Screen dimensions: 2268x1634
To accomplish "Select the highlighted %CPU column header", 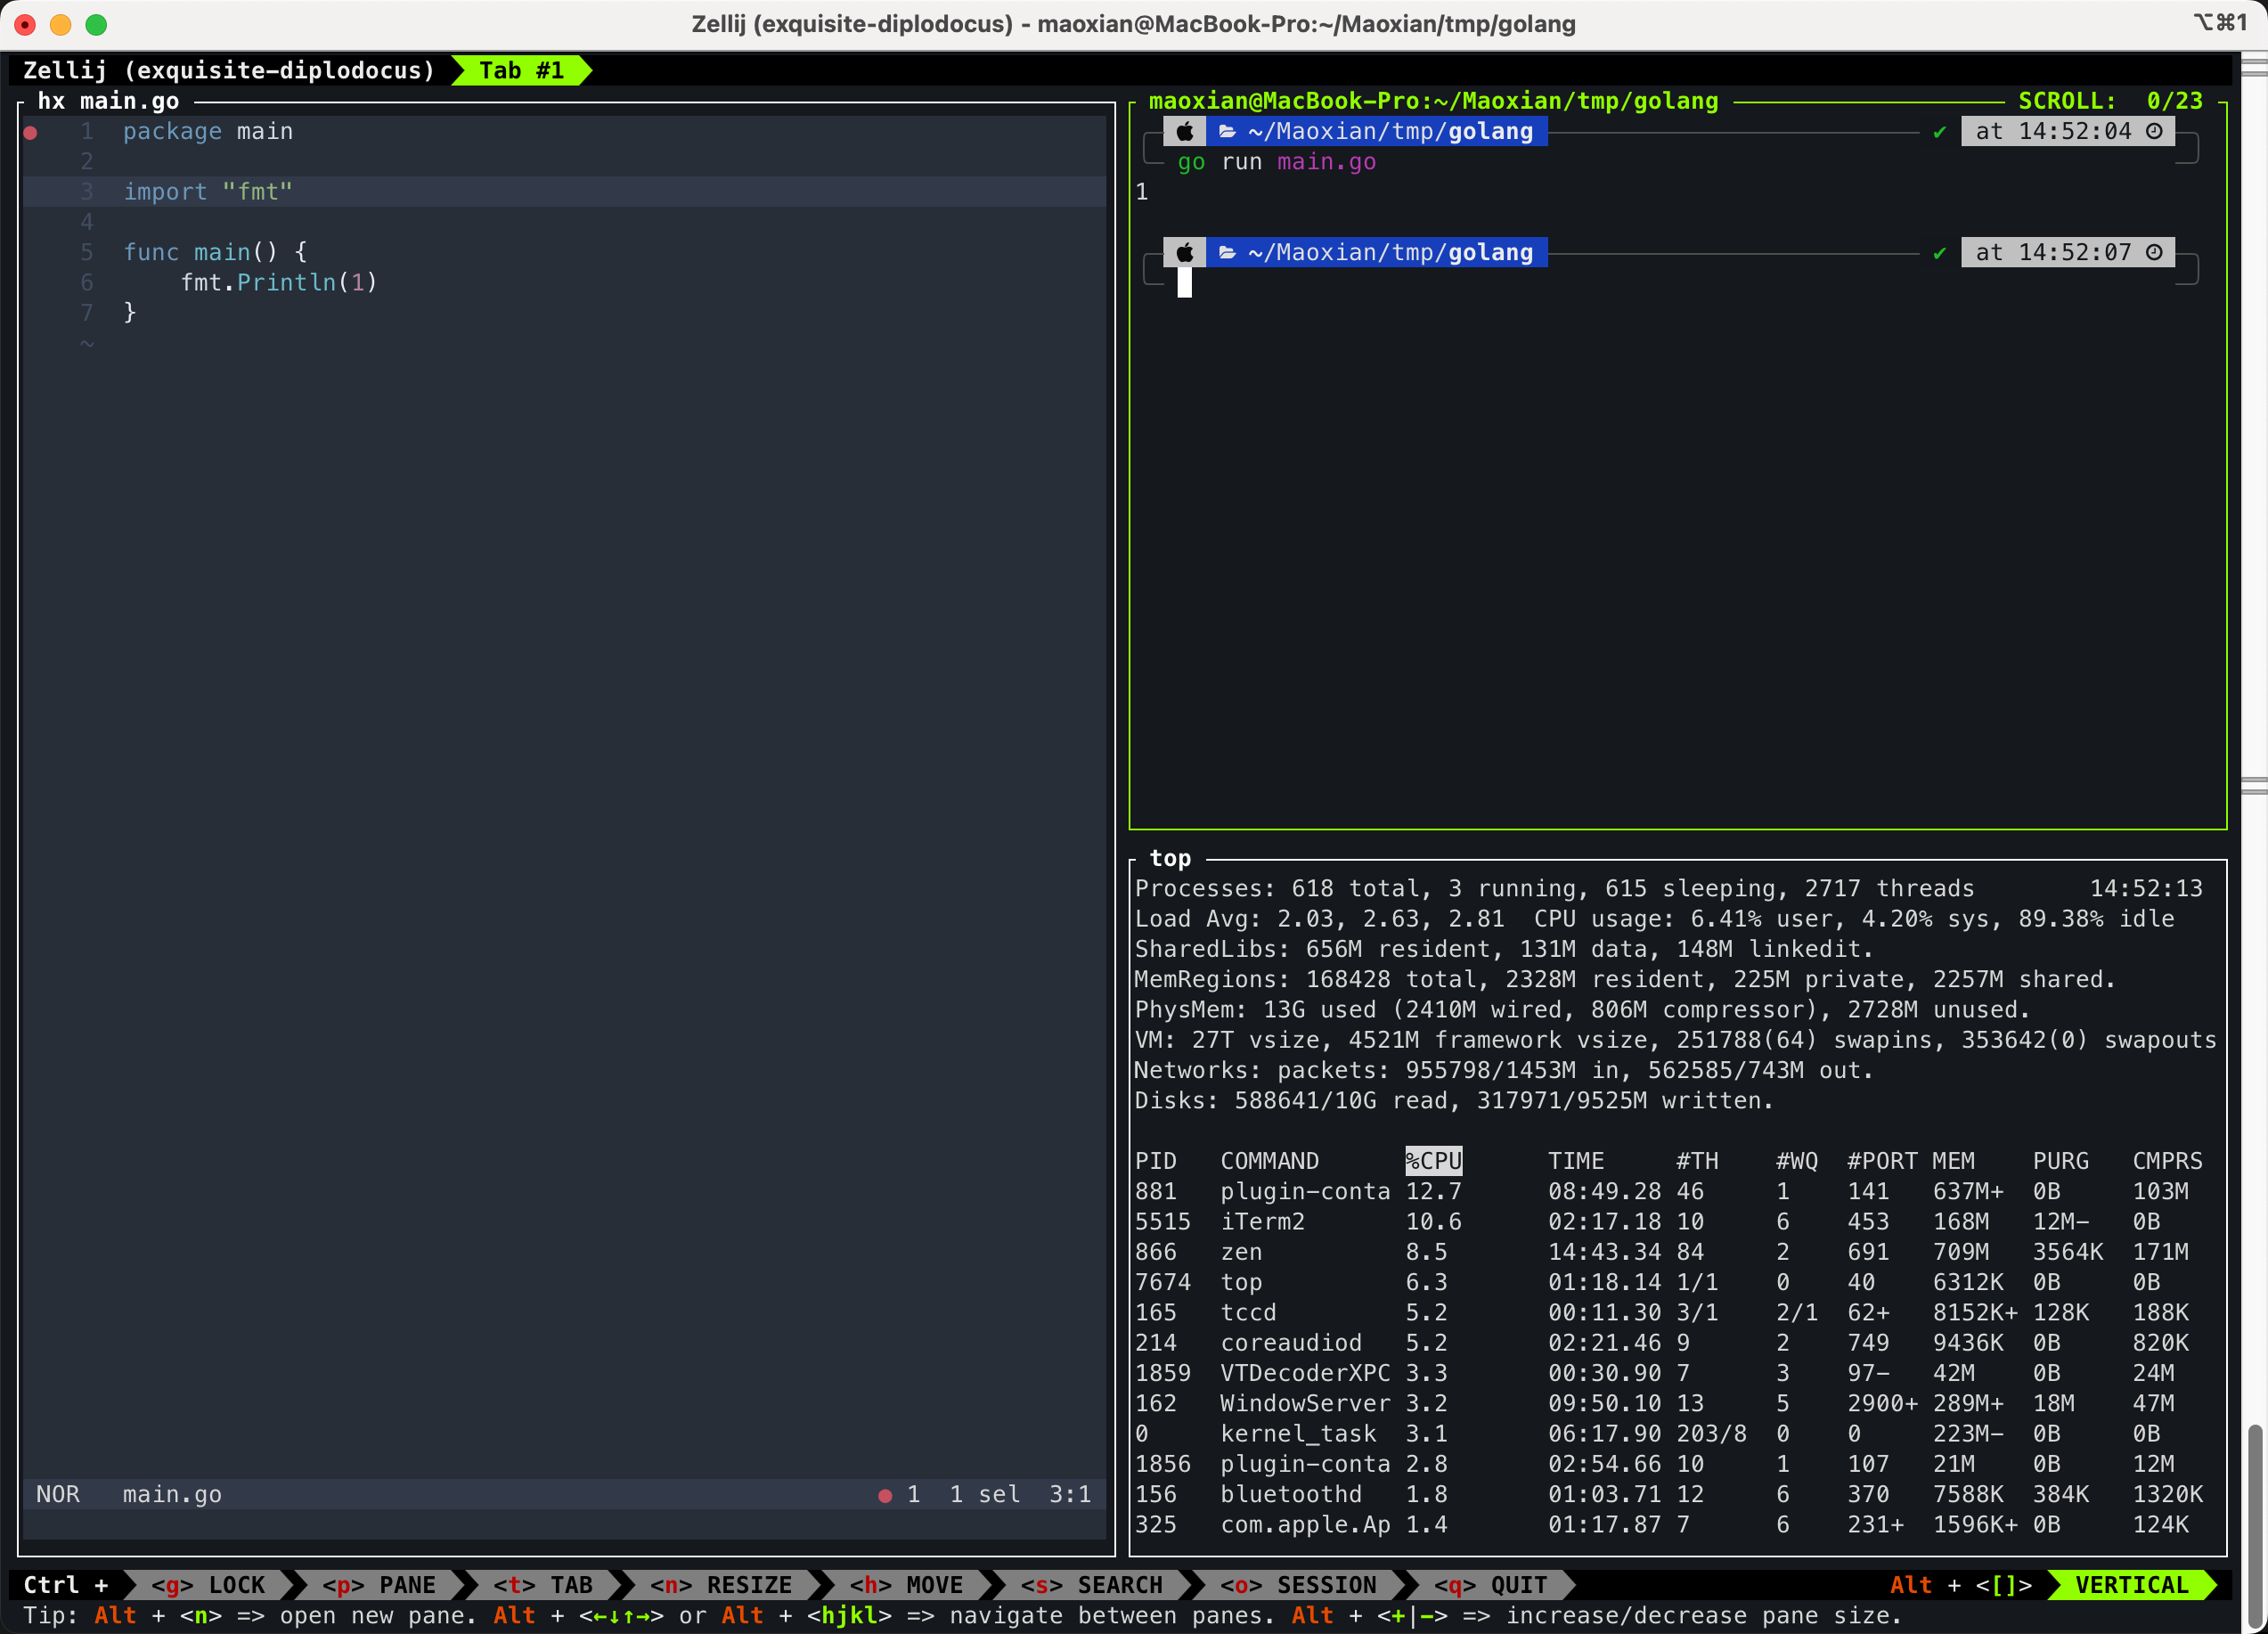I will pyautogui.click(x=1433, y=1161).
